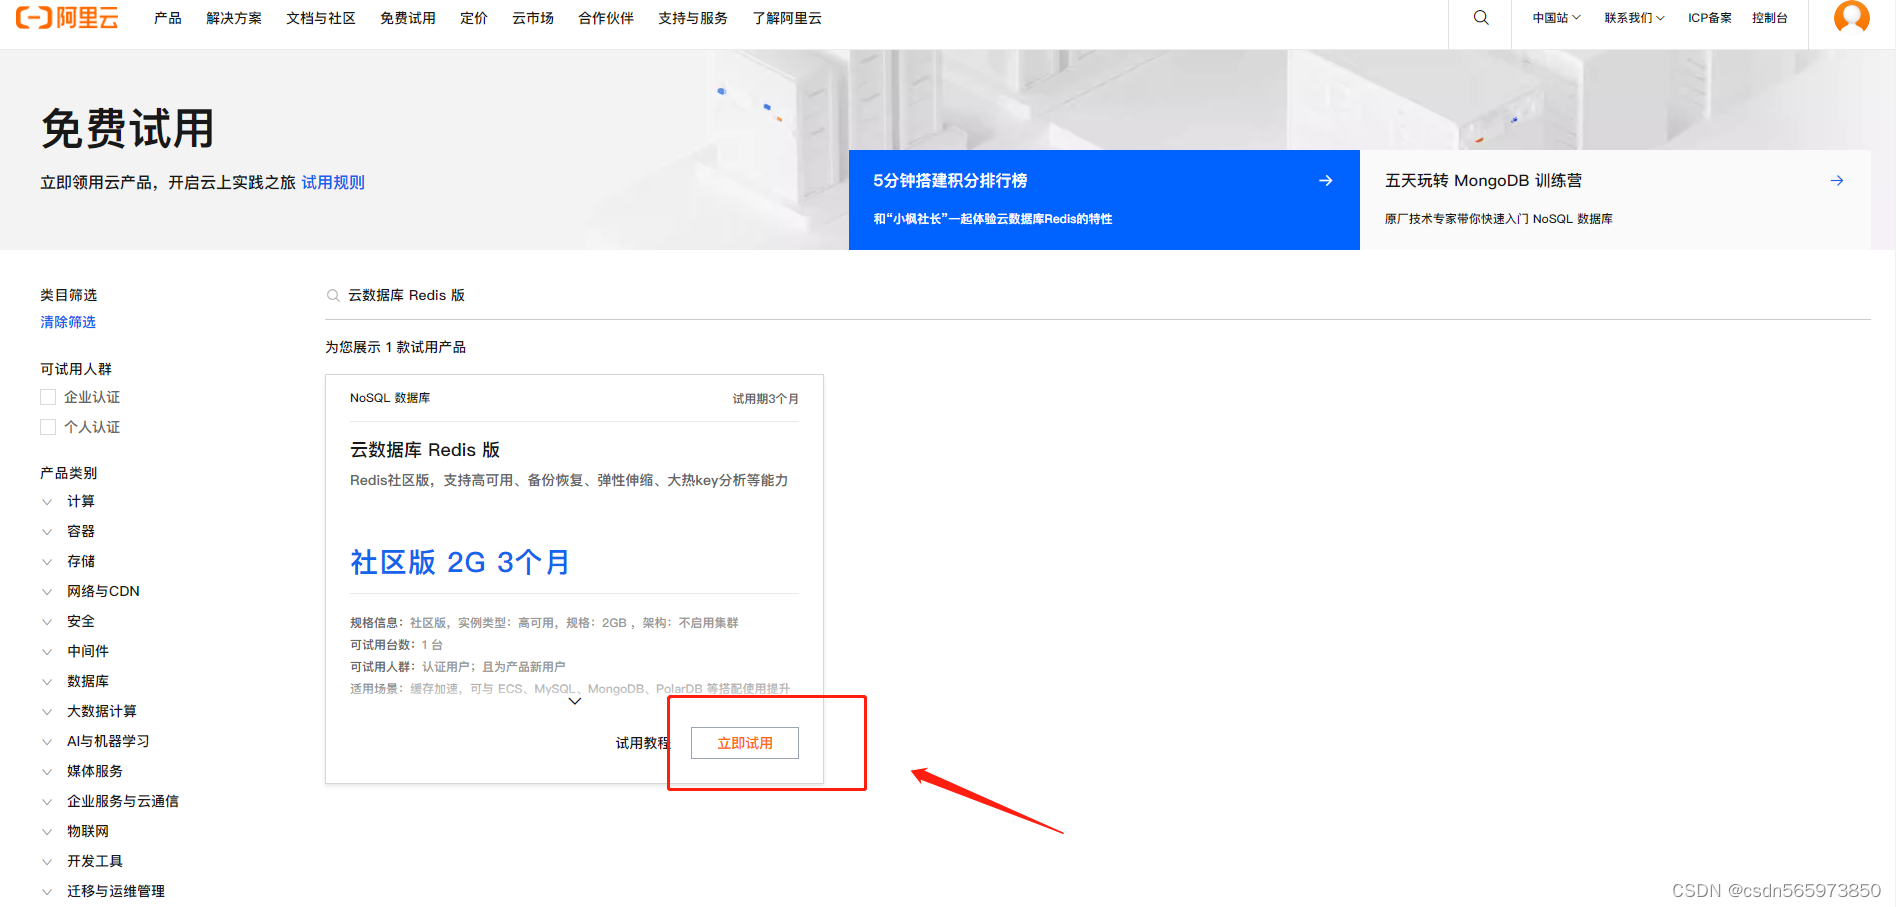Open the 产品 menu
Image resolution: width=1896 pixels, height=907 pixels.
168,18
